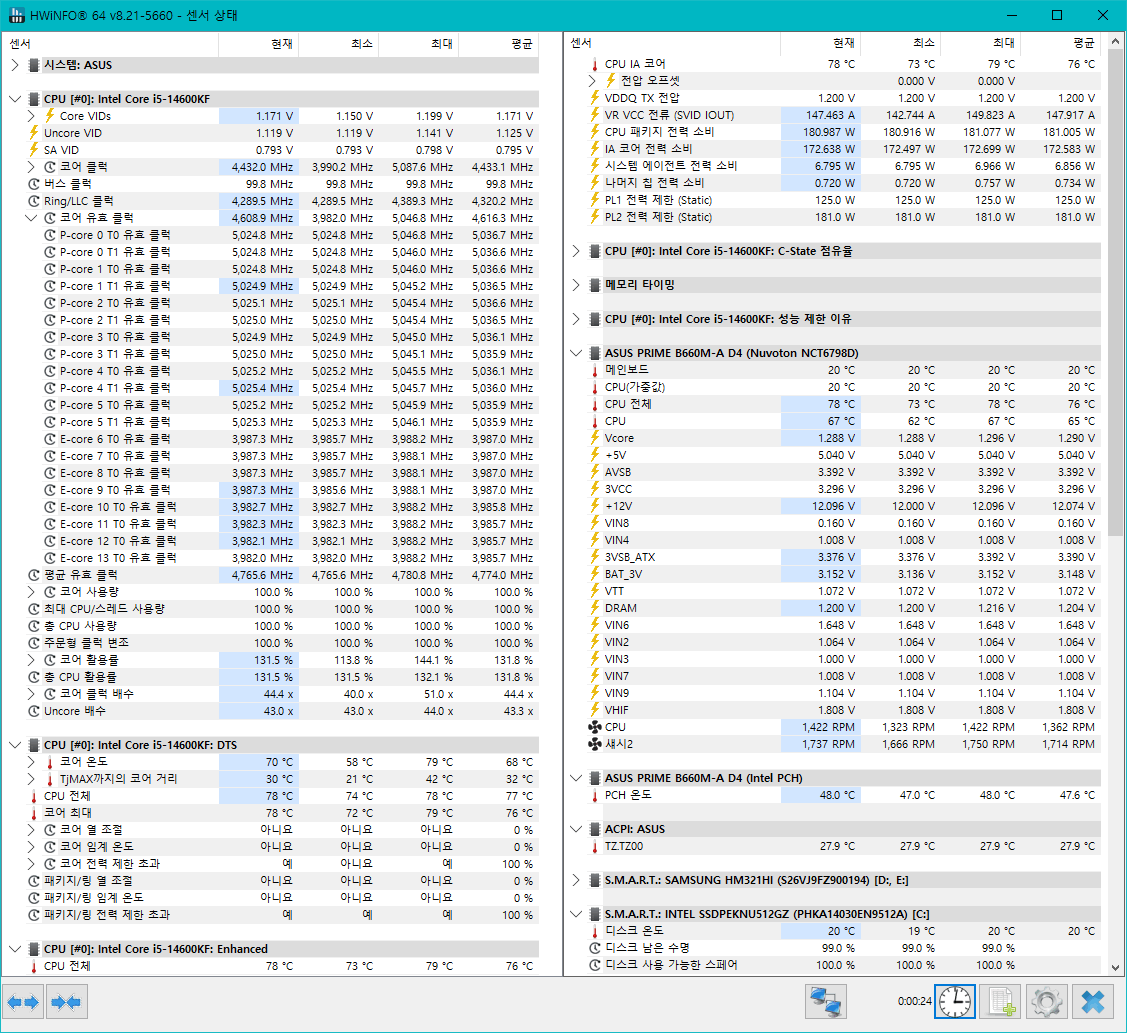The height and width of the screenshot is (1033, 1127).
Task: Expand the S.M.A.R.T.: SAMSUNG HM321HI section
Action: point(576,880)
